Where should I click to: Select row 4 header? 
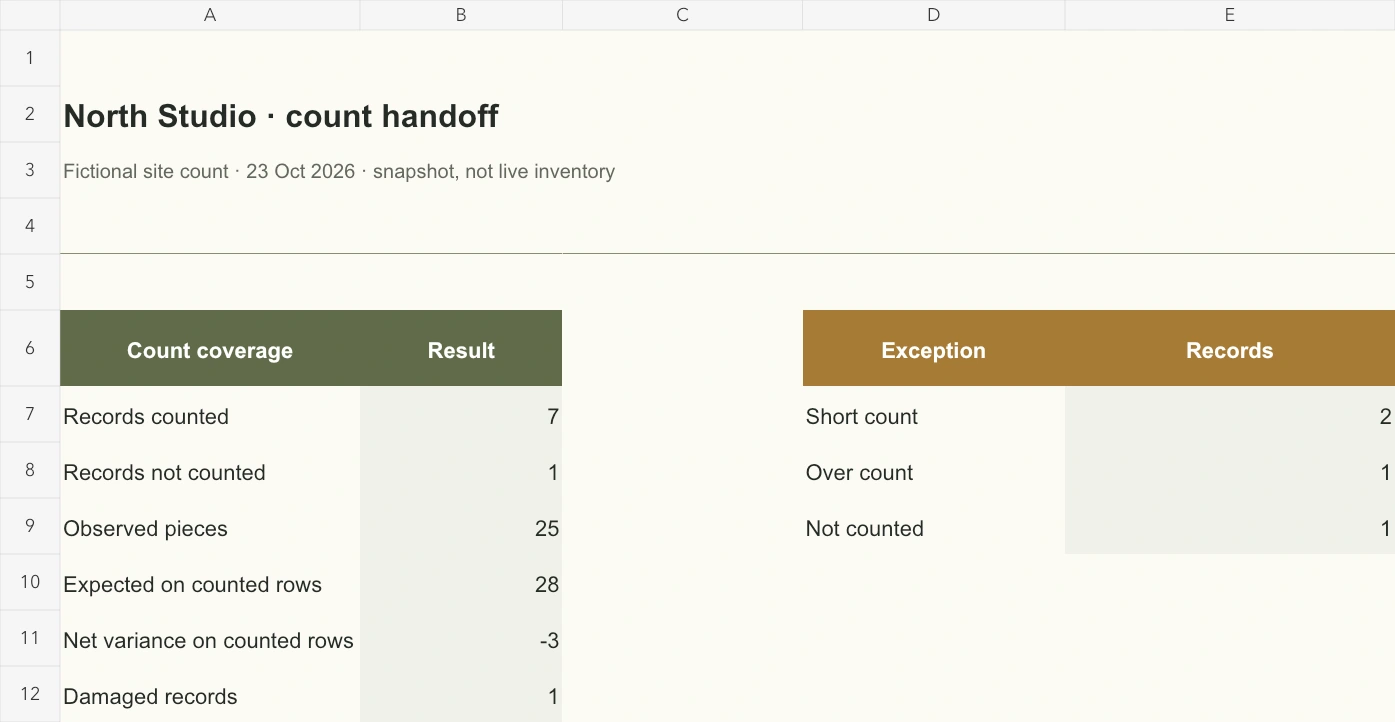pos(30,226)
